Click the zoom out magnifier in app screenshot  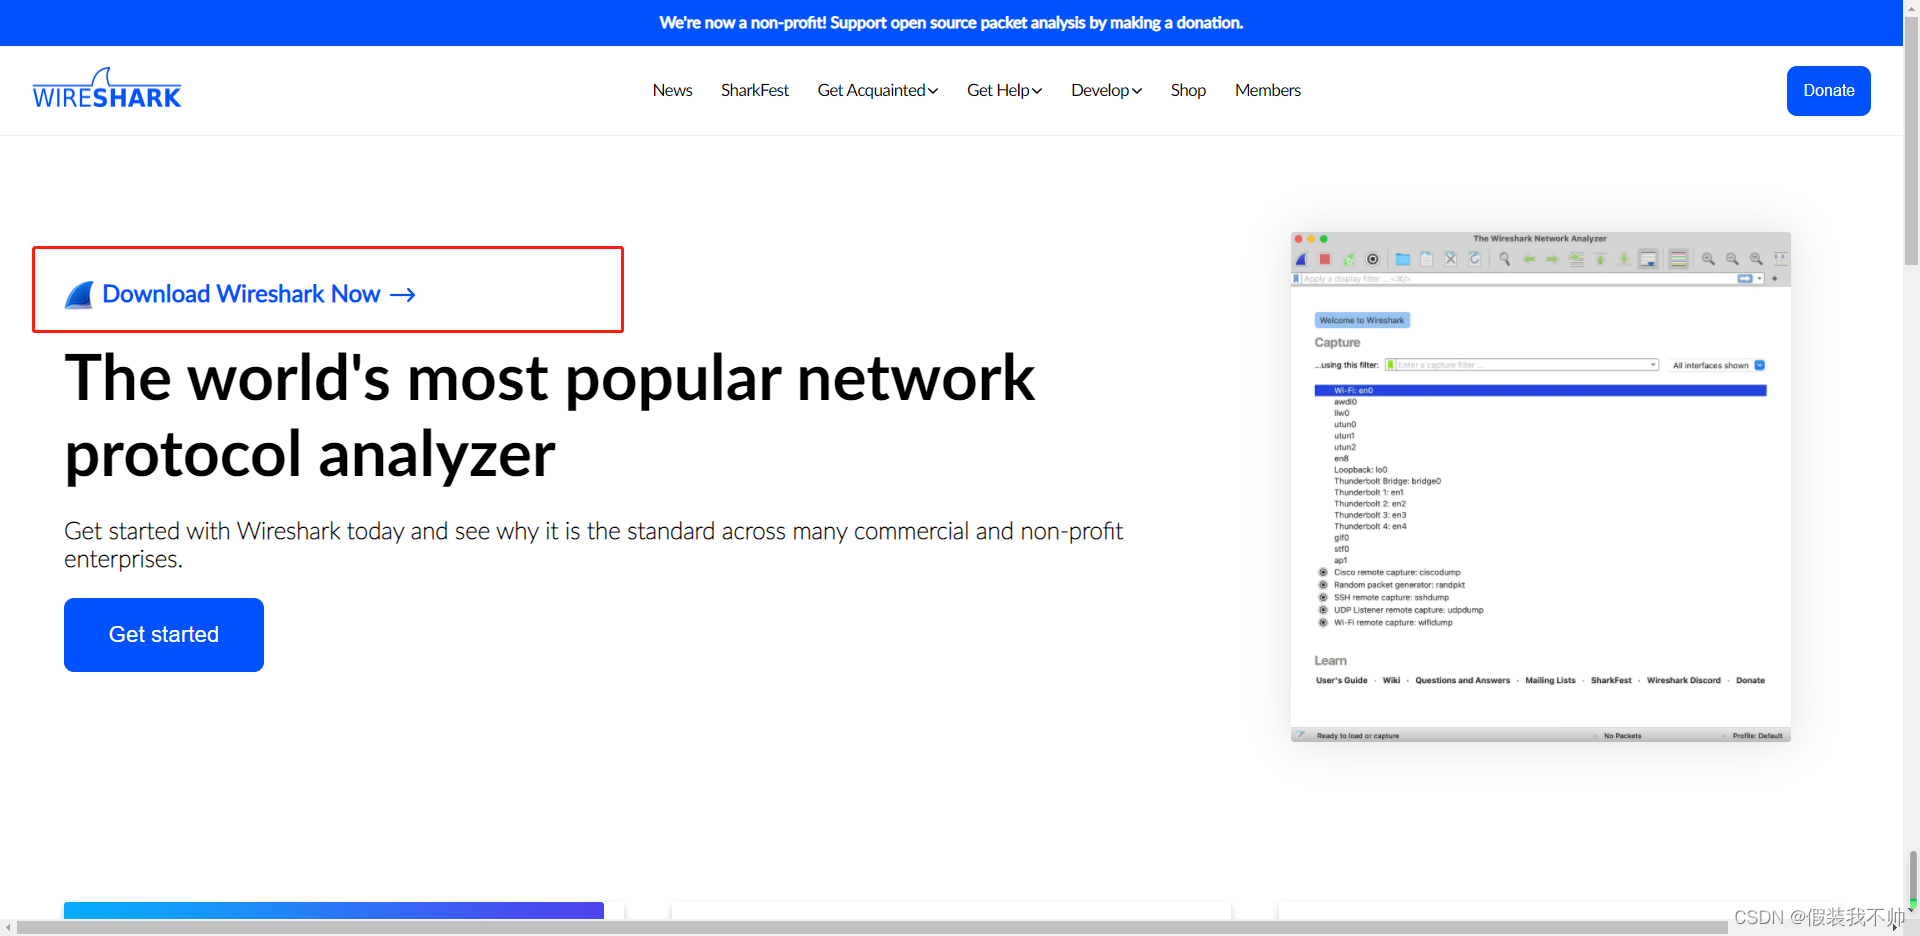click(1732, 259)
